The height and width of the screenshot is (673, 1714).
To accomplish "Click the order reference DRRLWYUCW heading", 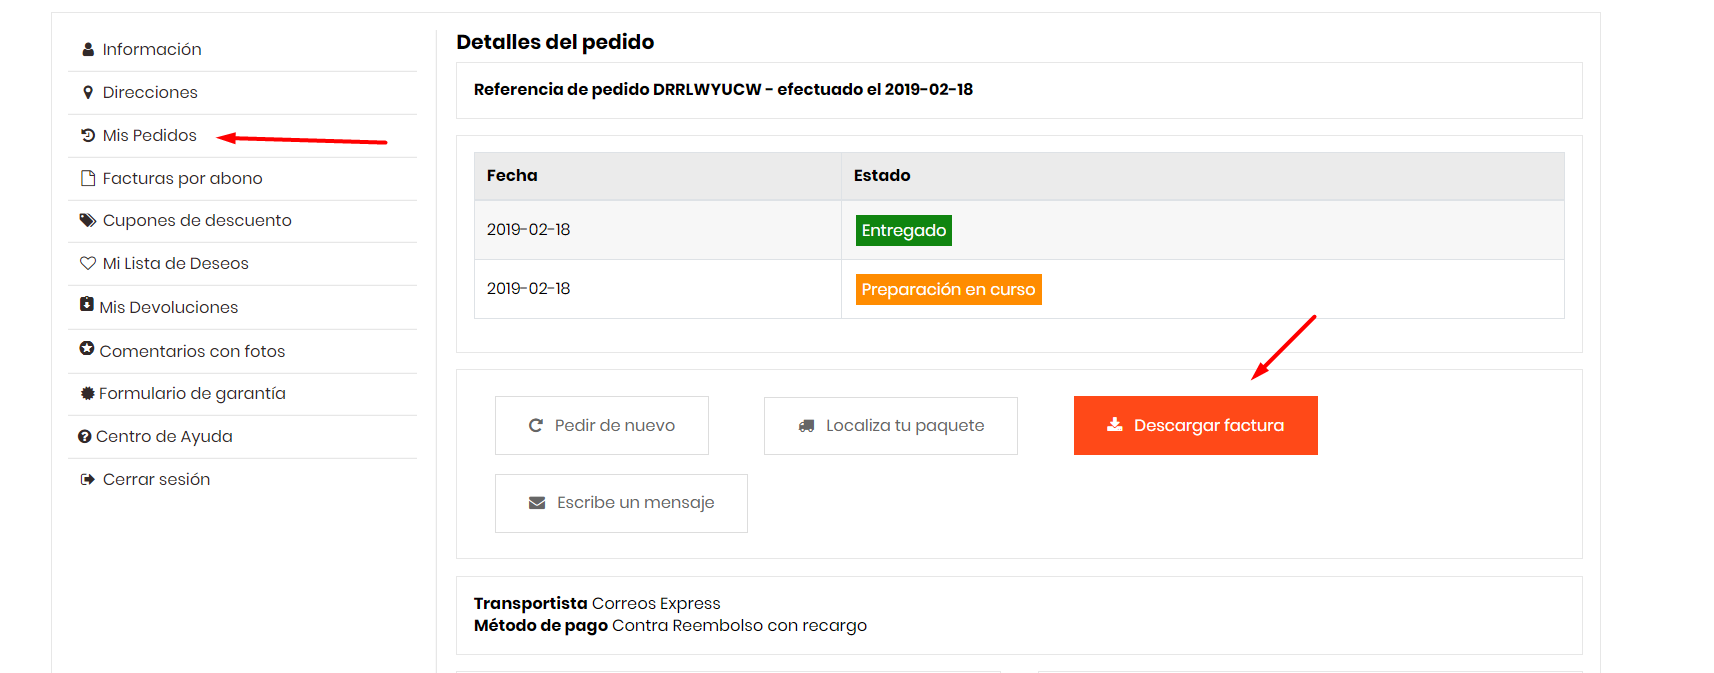I will 722,90.
